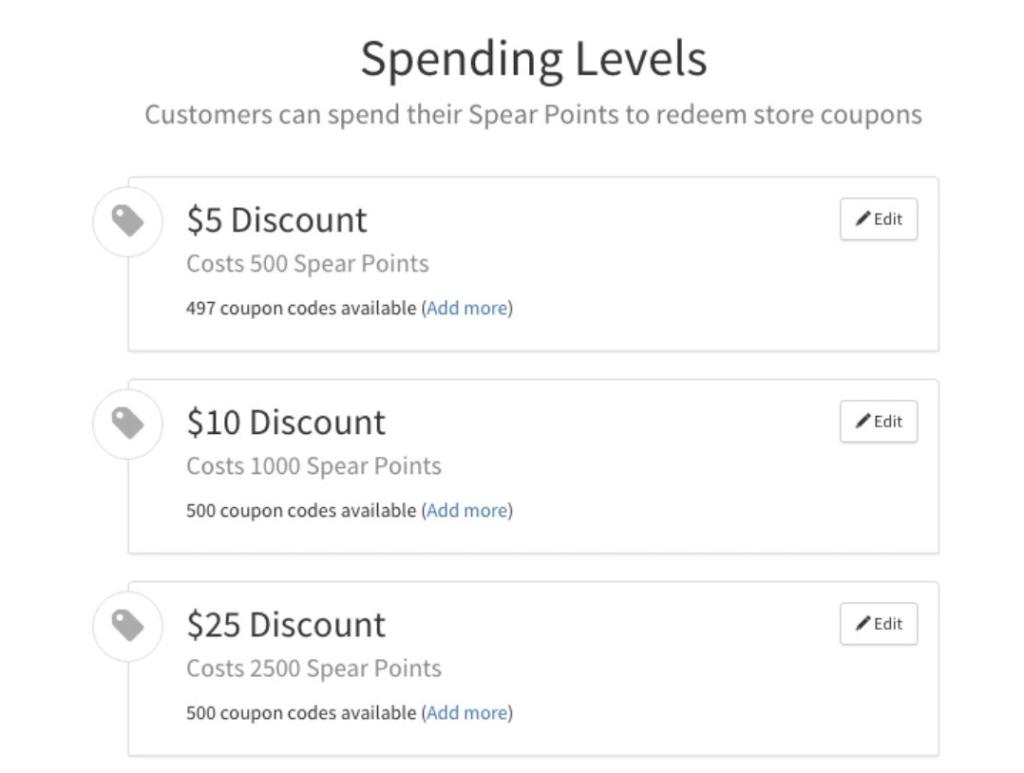Click the $25 Discount's 500 coupon codes available text
The height and width of the screenshot is (773, 1024).
coord(301,713)
